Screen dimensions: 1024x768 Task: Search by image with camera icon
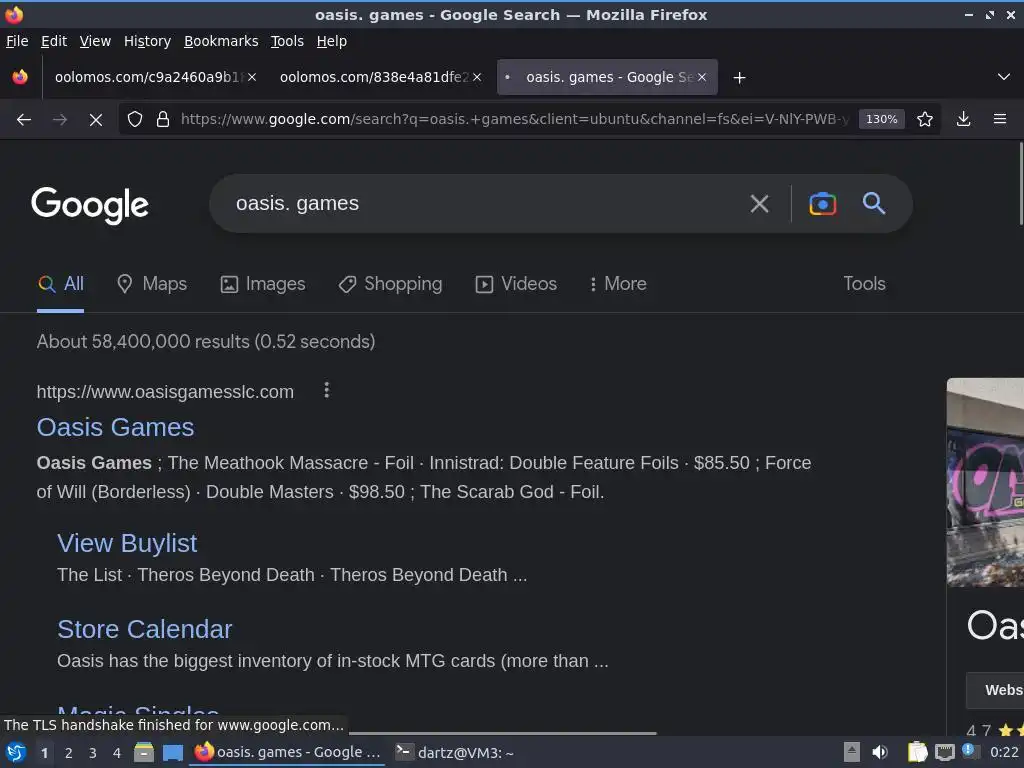822,204
